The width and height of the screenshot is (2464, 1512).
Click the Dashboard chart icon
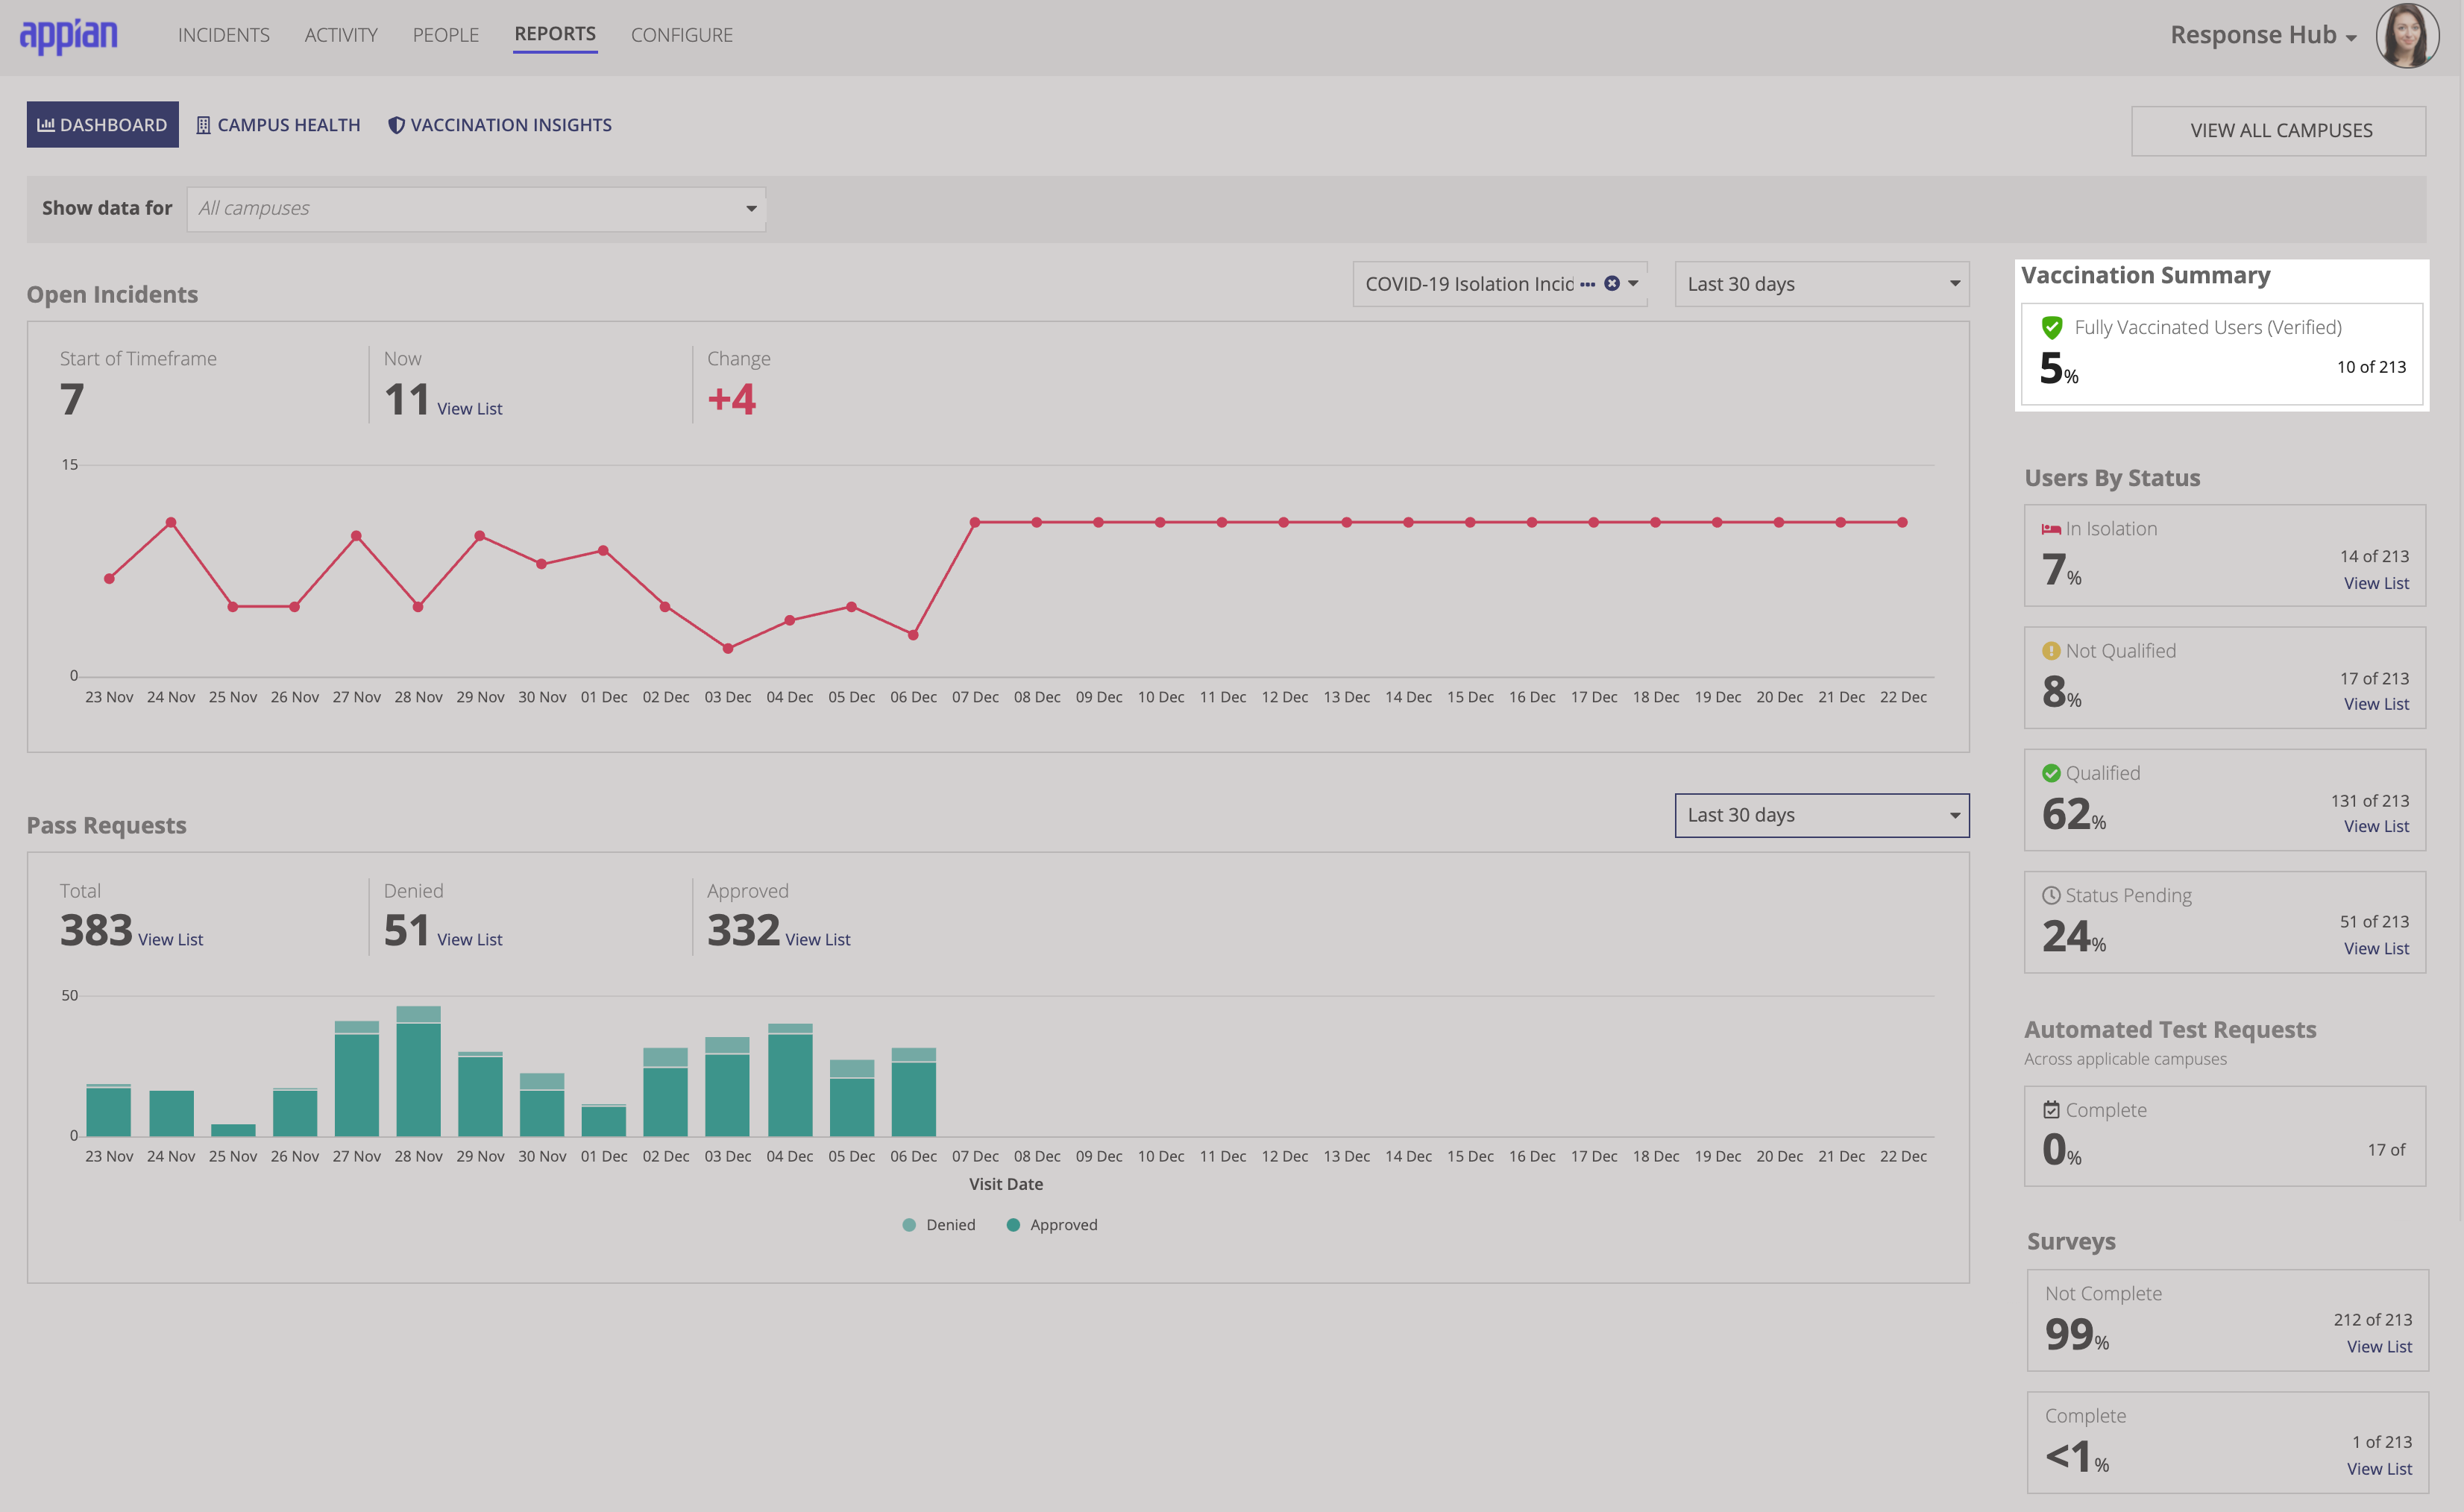(45, 125)
